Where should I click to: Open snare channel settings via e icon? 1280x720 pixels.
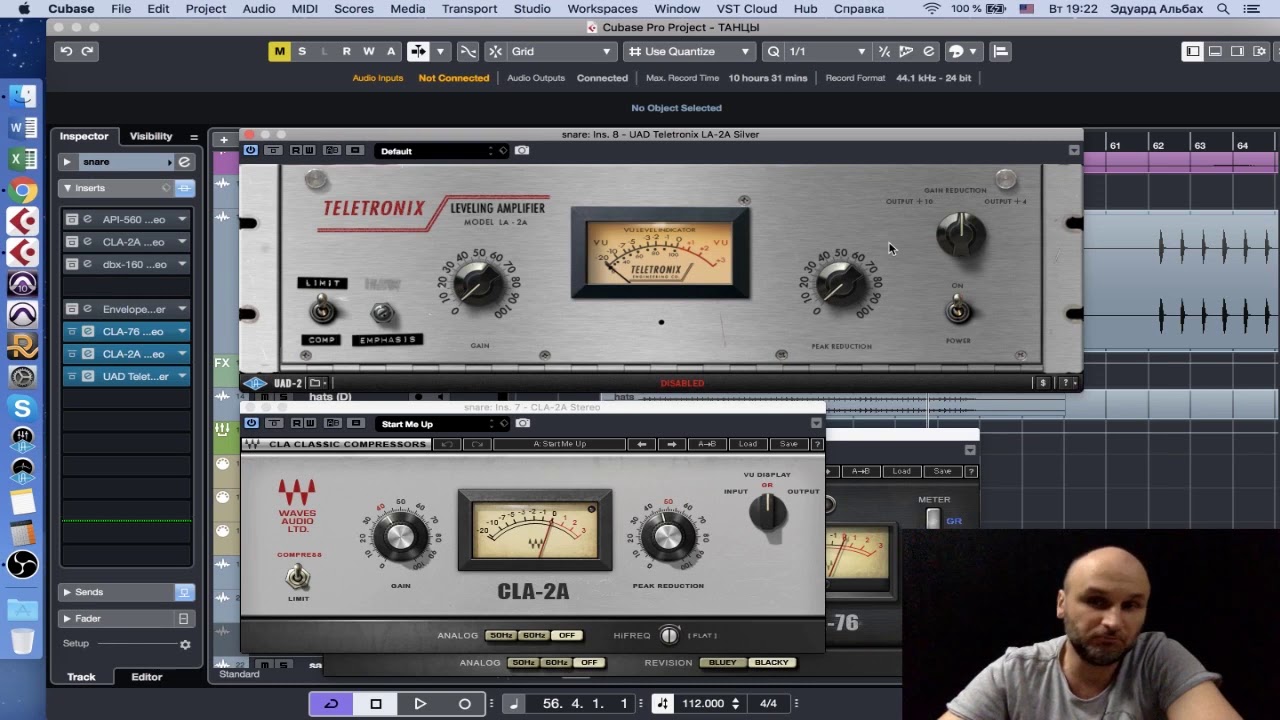click(184, 162)
